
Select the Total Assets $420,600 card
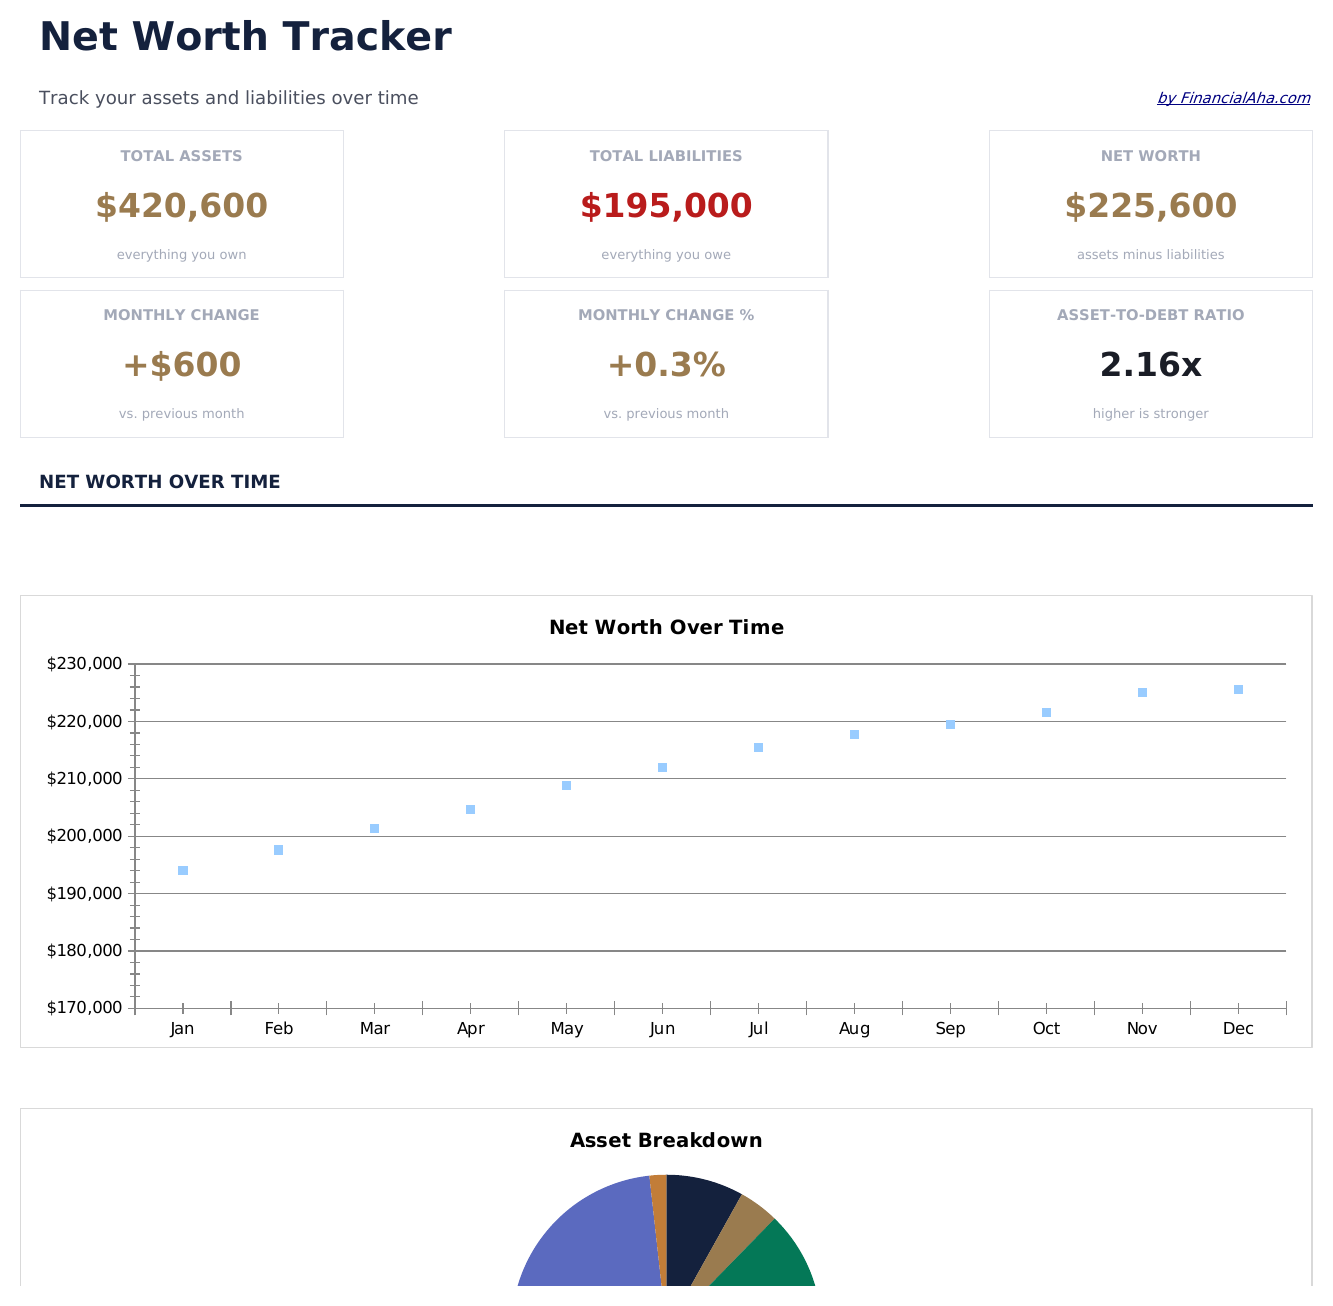[182, 204]
